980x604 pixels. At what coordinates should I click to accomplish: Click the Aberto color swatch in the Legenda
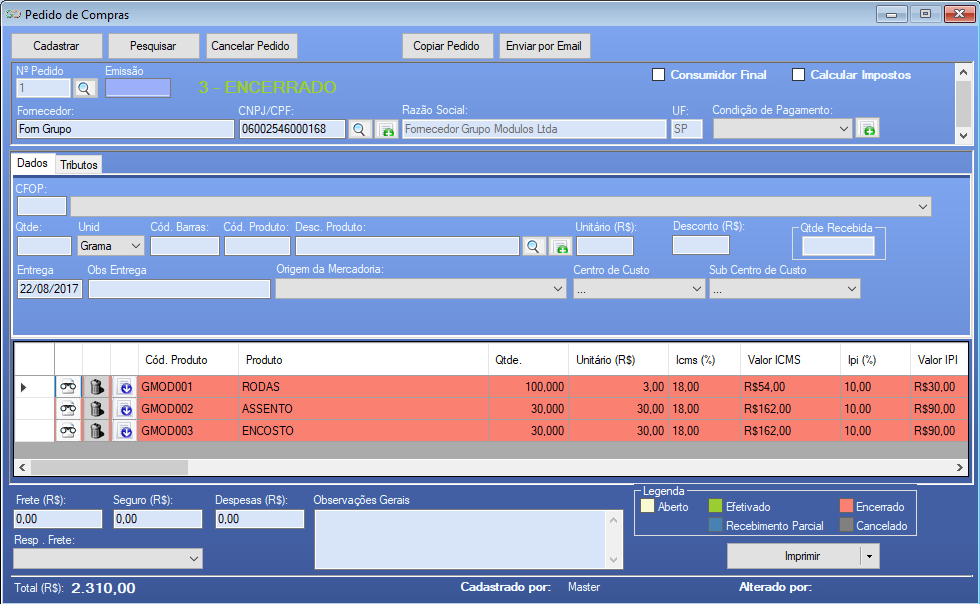click(648, 506)
